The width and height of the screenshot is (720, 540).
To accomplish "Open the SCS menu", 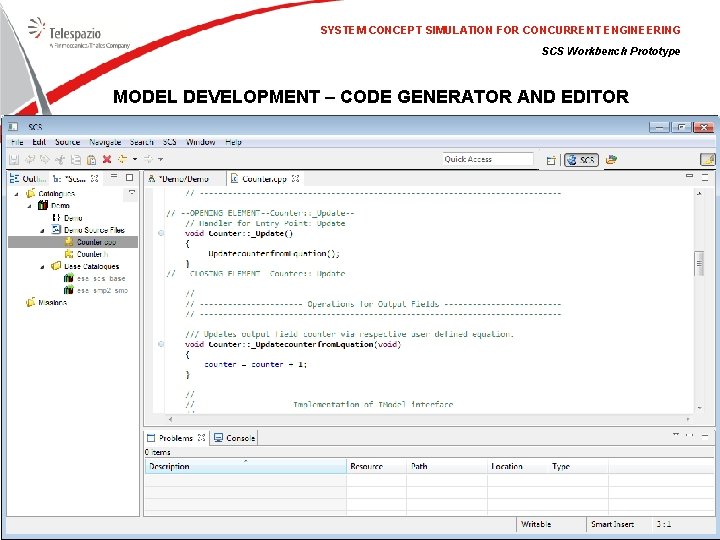I will 169,142.
